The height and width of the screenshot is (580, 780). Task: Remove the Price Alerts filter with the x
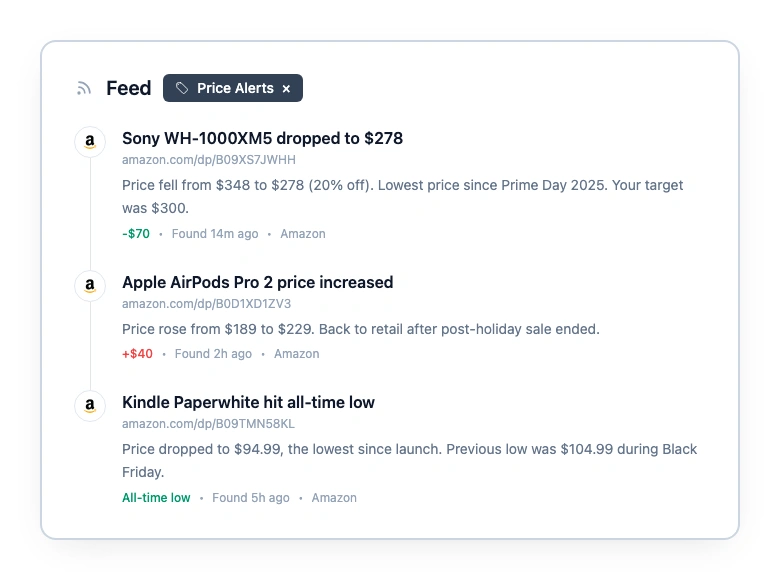[286, 89]
